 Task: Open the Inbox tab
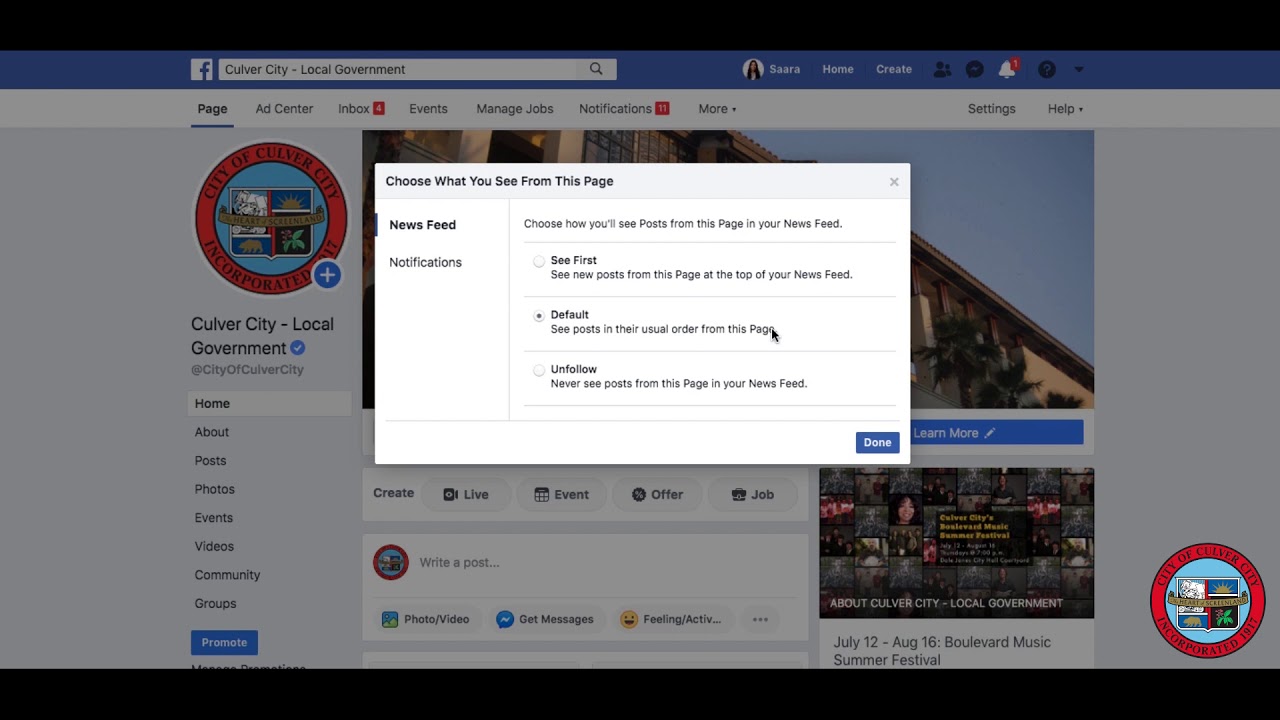[x=361, y=109]
